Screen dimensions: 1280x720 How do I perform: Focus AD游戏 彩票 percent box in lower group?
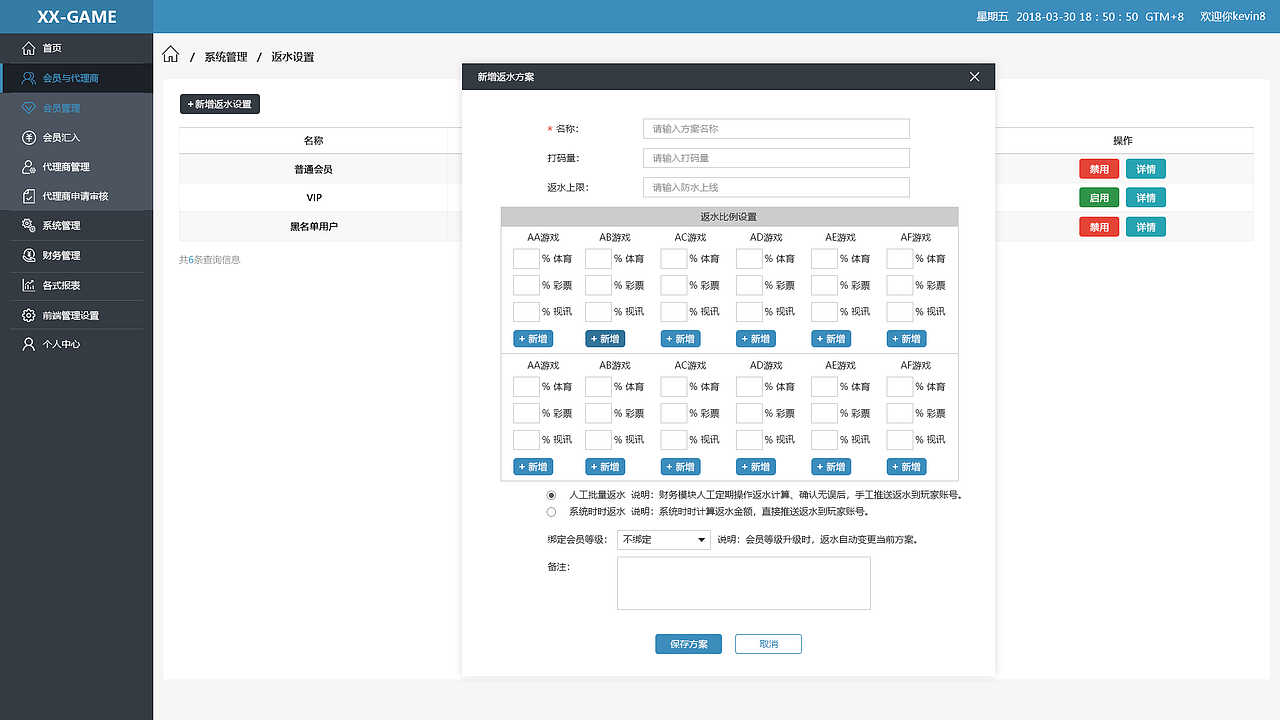point(749,413)
